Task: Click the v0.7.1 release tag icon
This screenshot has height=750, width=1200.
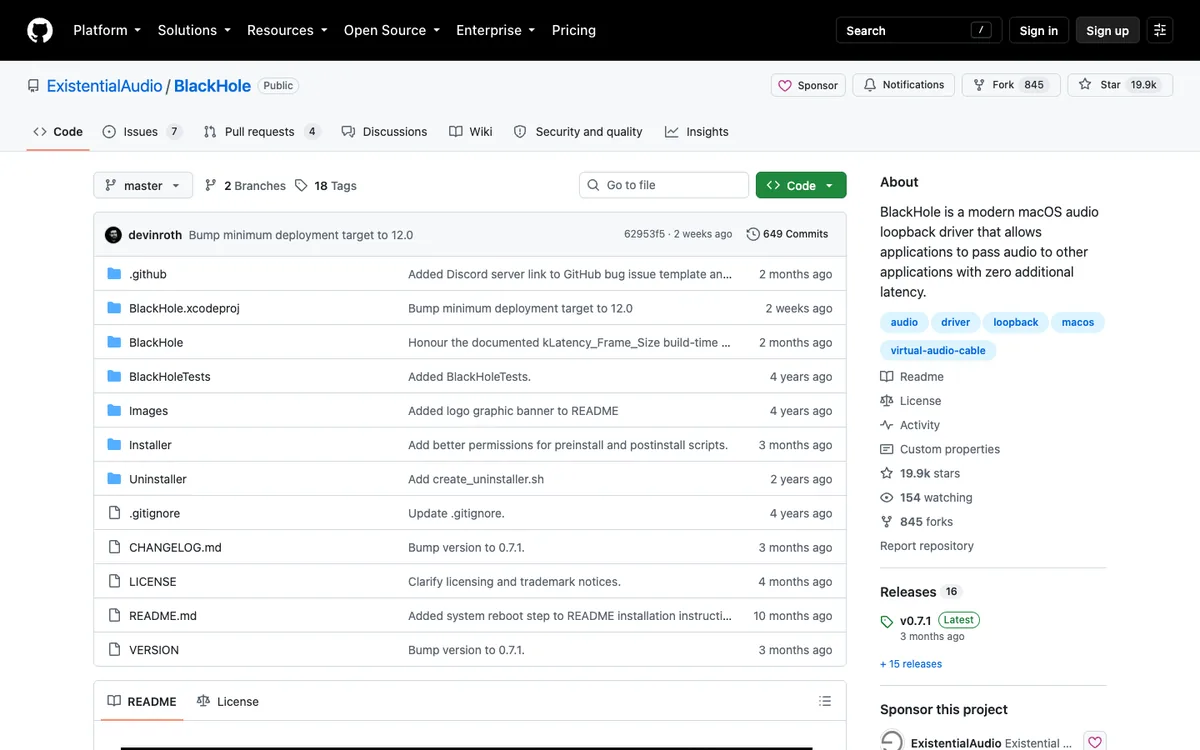Action: click(x=887, y=621)
